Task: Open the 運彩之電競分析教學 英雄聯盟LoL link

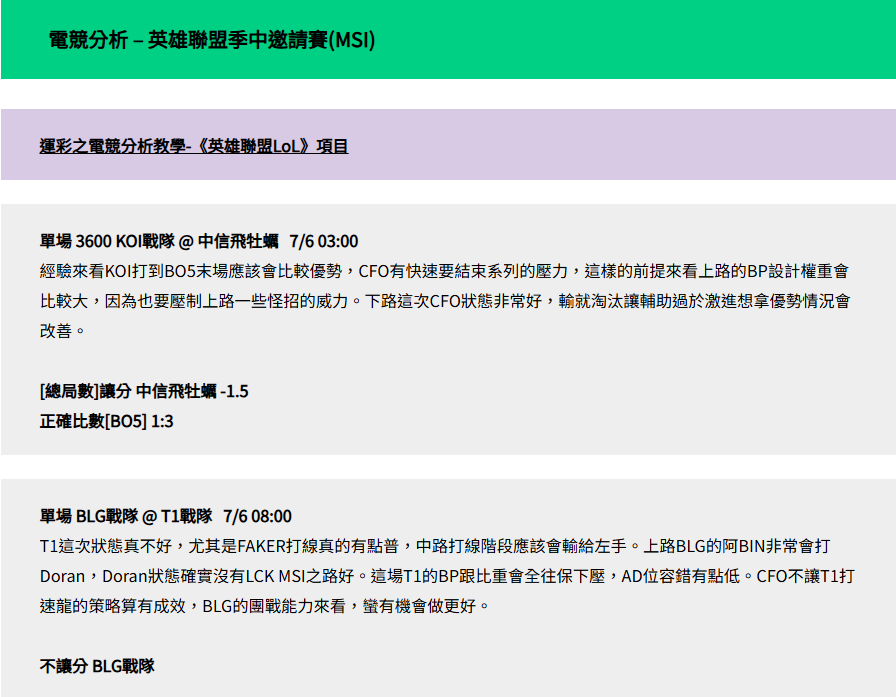Action: 194,146
